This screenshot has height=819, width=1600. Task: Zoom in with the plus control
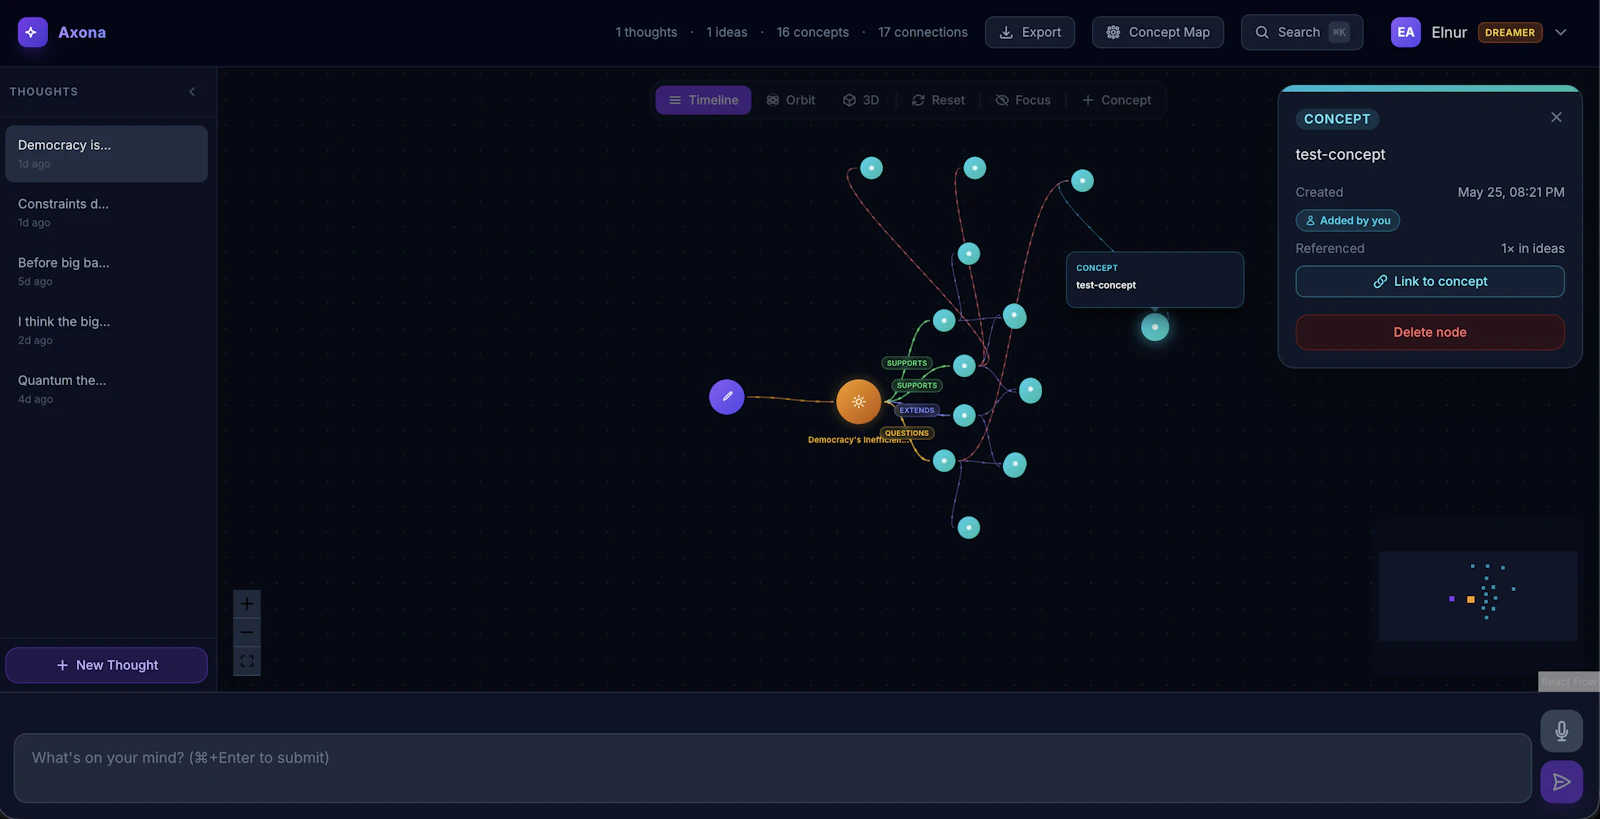click(247, 604)
